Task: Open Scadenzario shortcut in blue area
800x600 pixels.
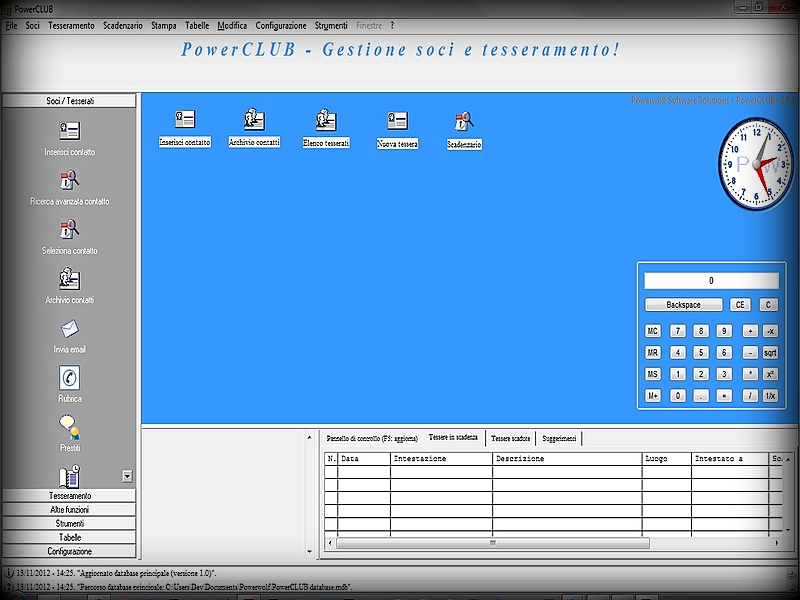Action: pos(464,131)
